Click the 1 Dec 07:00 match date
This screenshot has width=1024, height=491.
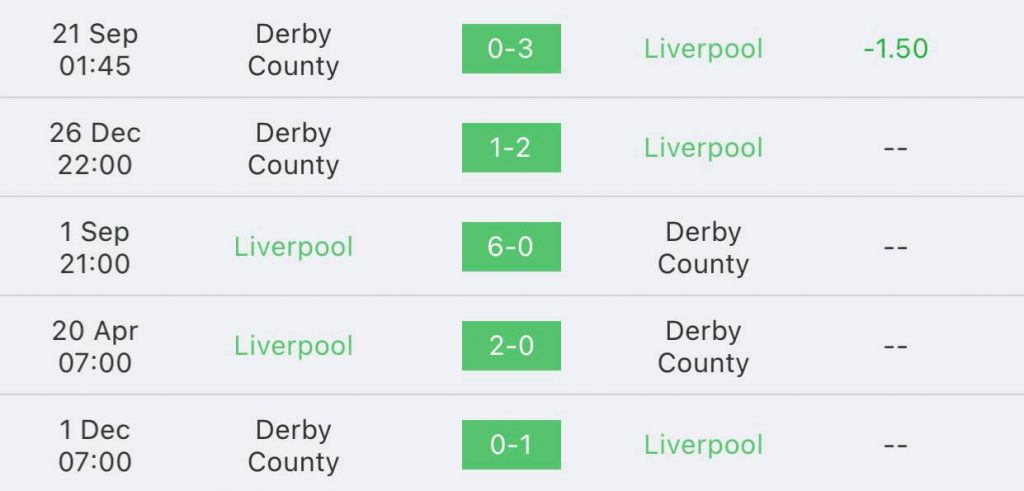95,446
